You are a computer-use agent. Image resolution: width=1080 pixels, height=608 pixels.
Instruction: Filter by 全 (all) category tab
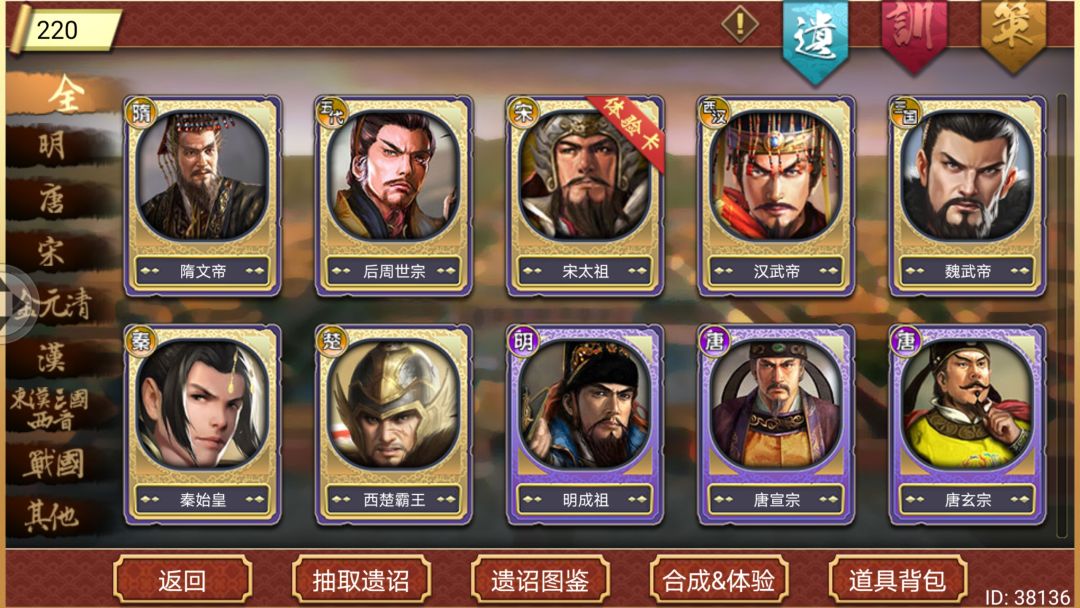click(64, 95)
